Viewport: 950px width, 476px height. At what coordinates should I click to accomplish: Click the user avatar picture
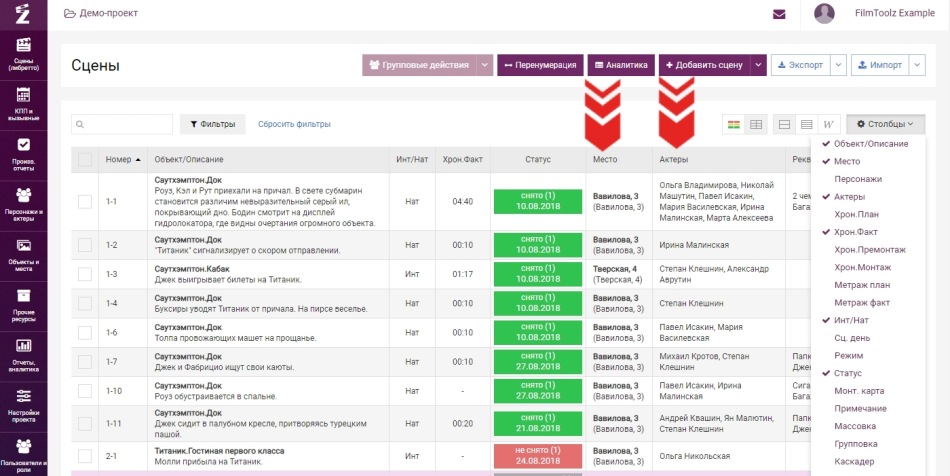tap(824, 13)
